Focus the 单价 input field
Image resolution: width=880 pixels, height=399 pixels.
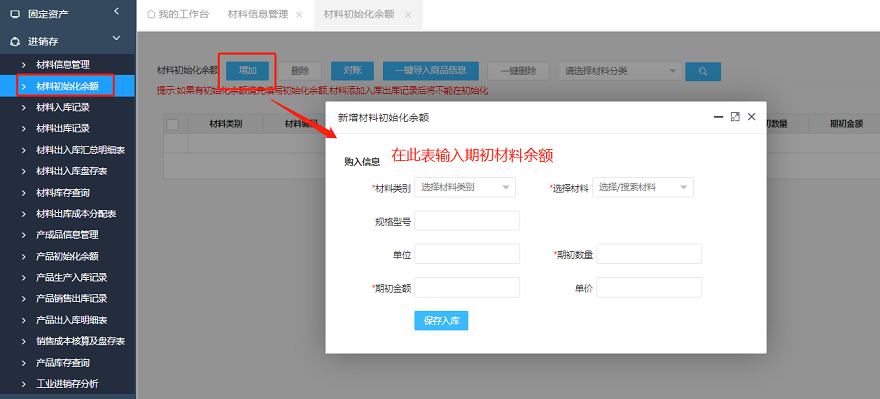(649, 287)
